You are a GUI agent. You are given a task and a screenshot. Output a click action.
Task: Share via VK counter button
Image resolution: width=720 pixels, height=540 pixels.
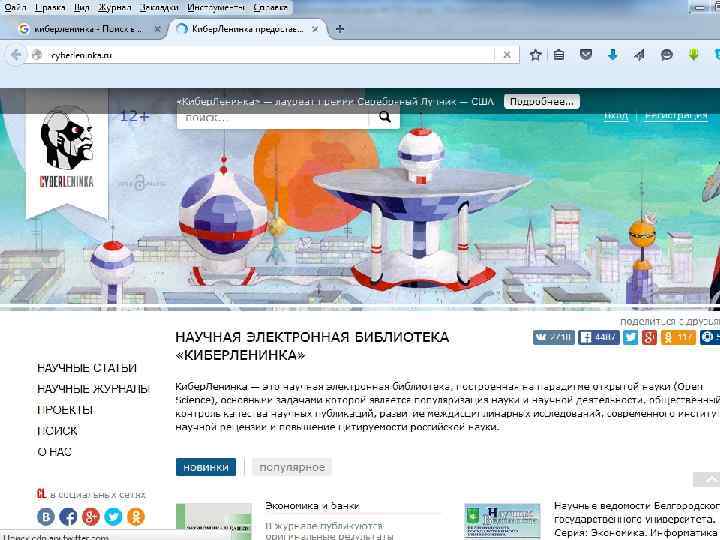(x=554, y=338)
